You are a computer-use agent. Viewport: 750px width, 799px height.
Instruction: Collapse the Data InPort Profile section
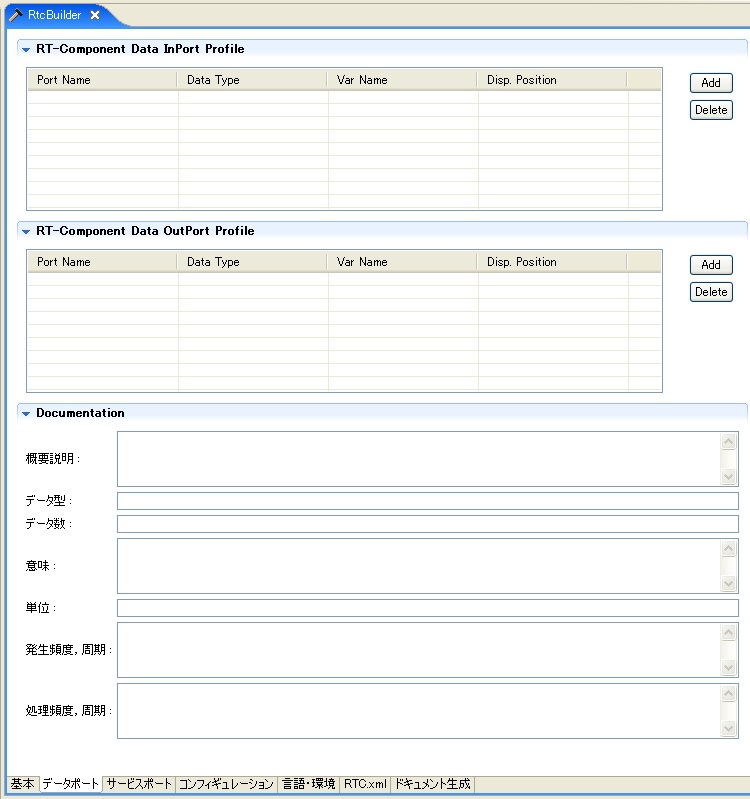(x=26, y=49)
